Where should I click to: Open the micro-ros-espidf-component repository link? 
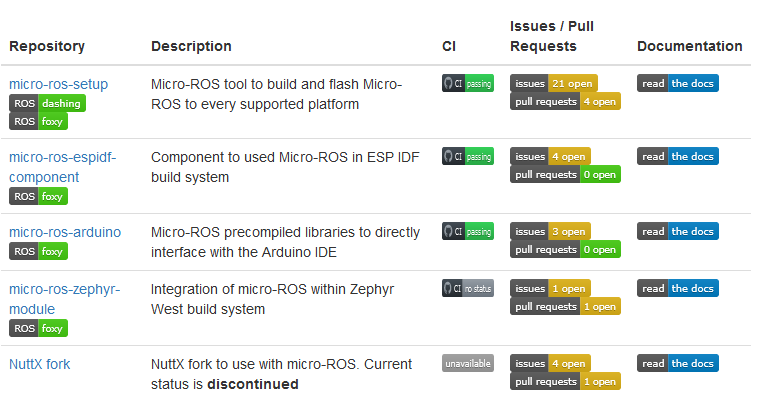point(63,167)
